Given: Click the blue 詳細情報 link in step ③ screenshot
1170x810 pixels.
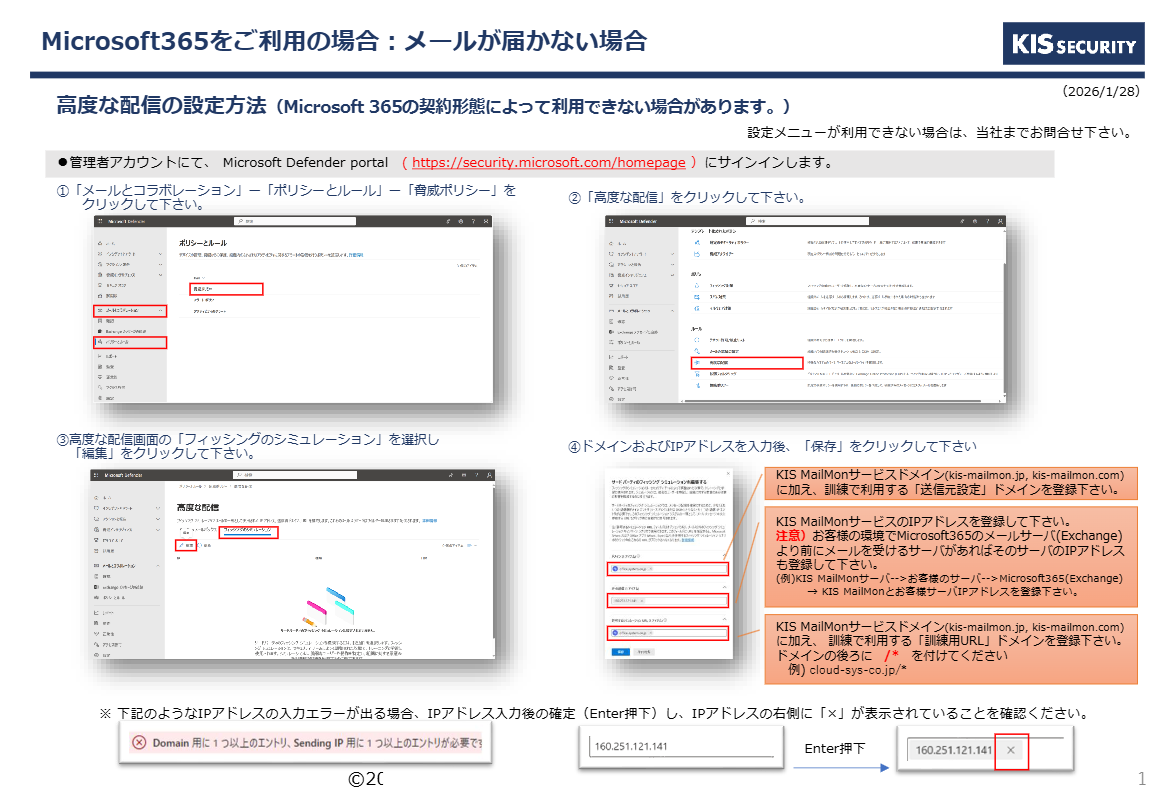Looking at the screenshot, I should pos(430,521).
